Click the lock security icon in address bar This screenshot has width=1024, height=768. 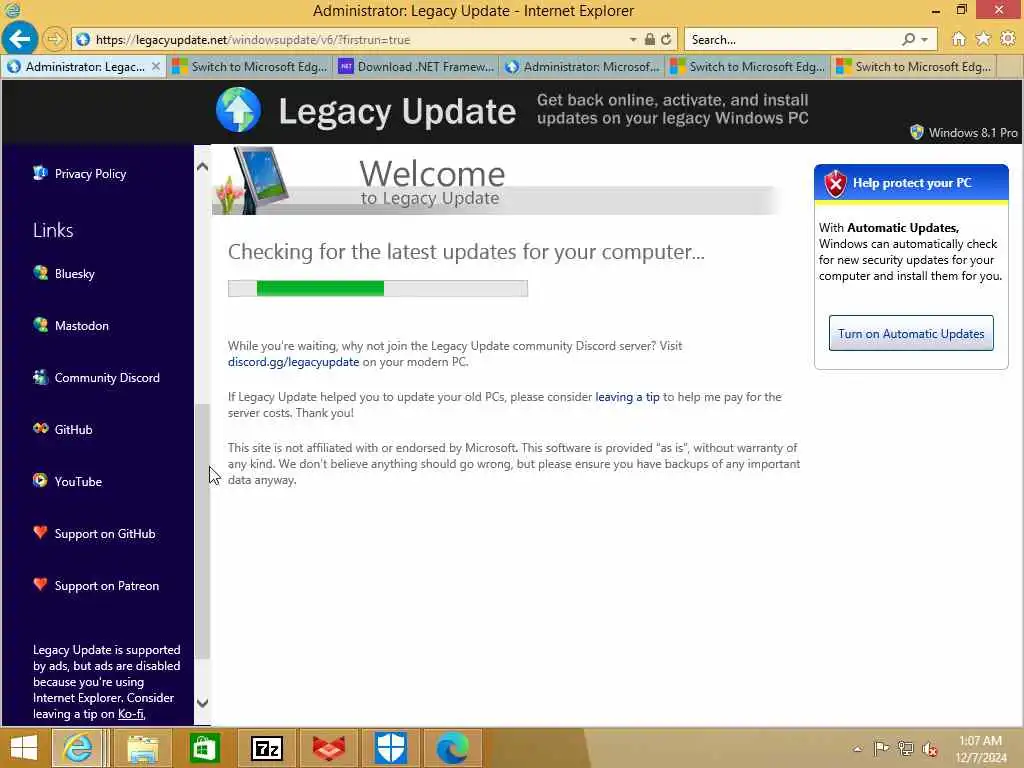click(x=650, y=40)
